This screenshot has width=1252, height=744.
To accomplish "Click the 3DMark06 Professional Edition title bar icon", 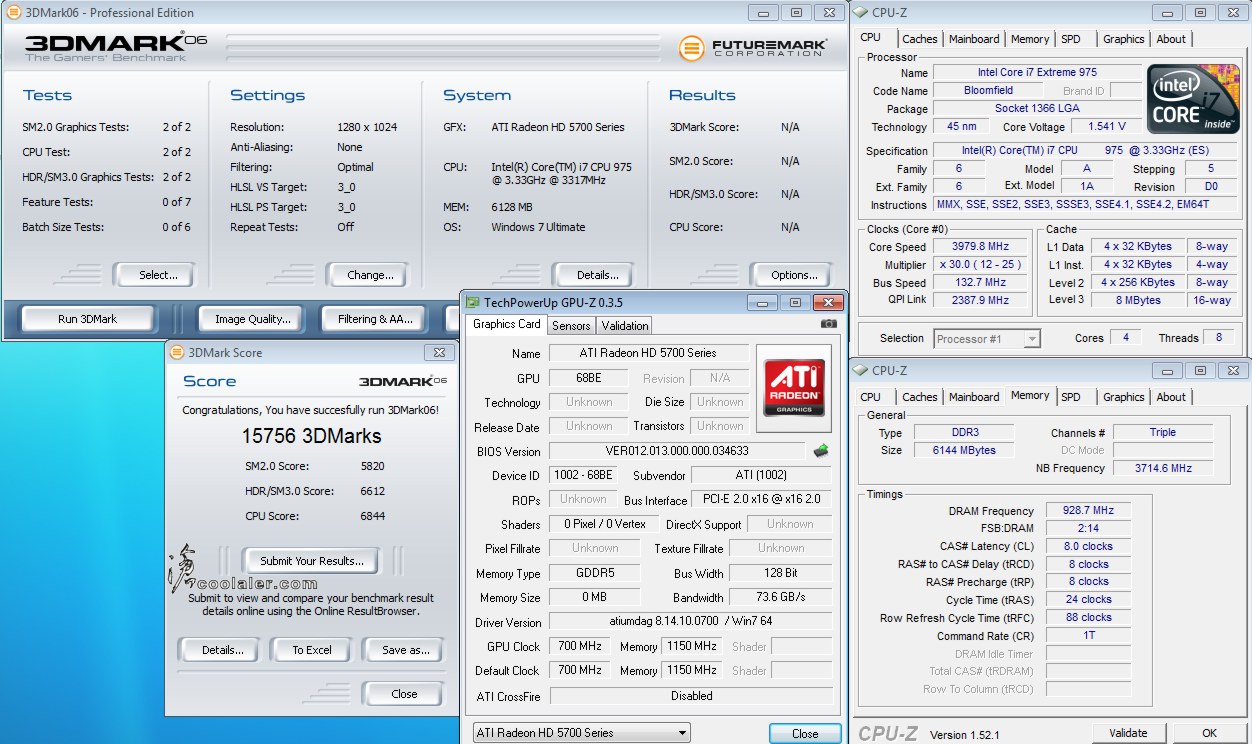I will (x=12, y=13).
